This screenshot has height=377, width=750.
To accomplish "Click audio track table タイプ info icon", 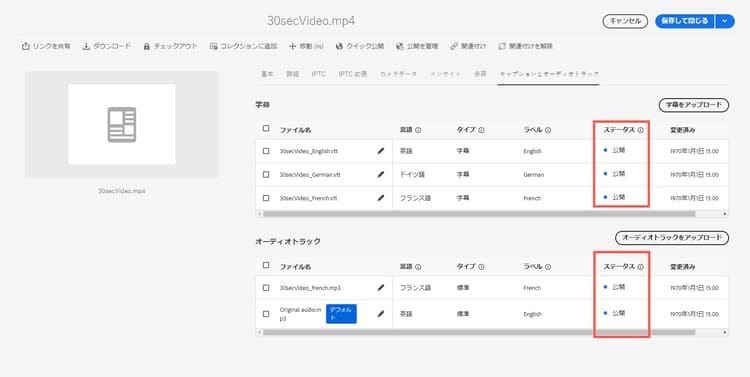I will coord(482,266).
